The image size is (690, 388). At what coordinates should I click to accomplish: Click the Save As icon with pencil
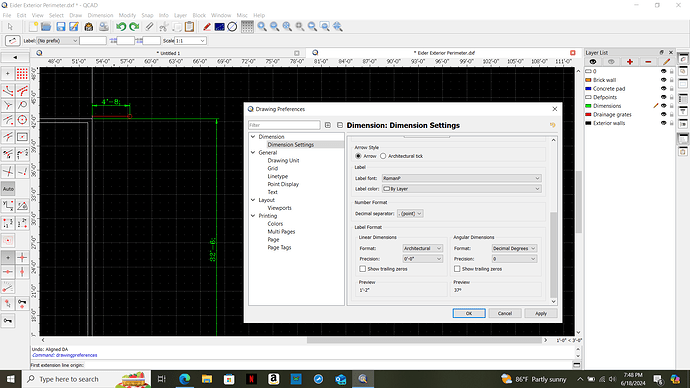[74, 27]
